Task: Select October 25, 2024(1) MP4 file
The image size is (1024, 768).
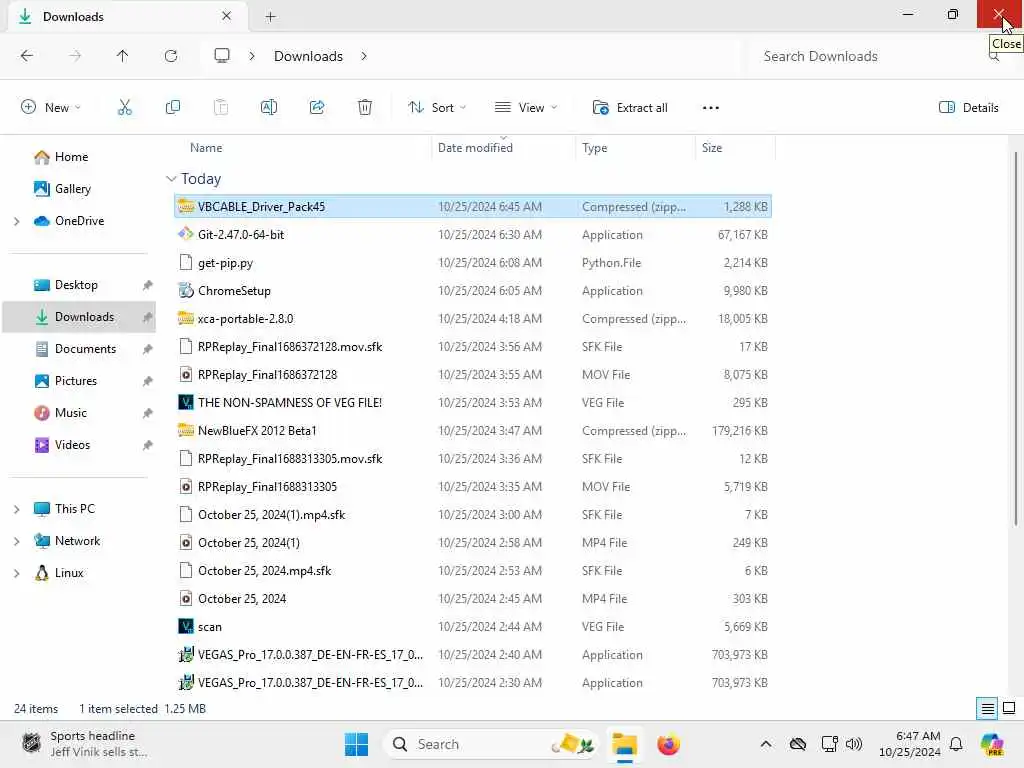Action: (x=473, y=543)
